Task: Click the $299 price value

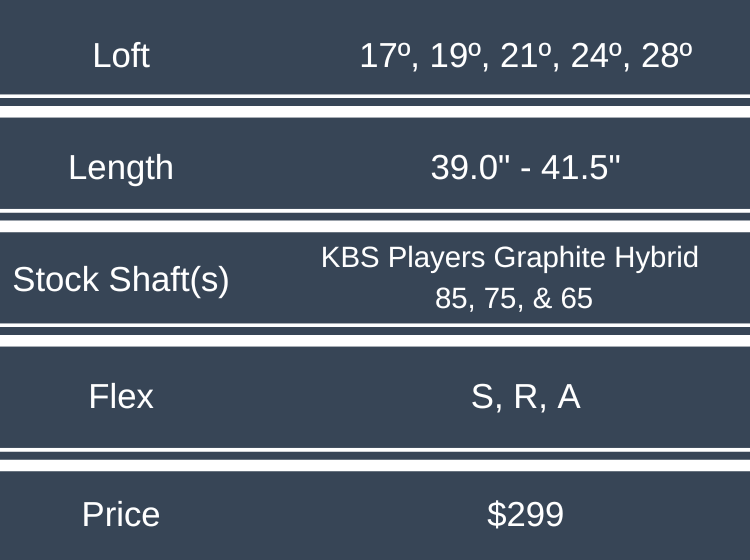Action: click(x=525, y=514)
